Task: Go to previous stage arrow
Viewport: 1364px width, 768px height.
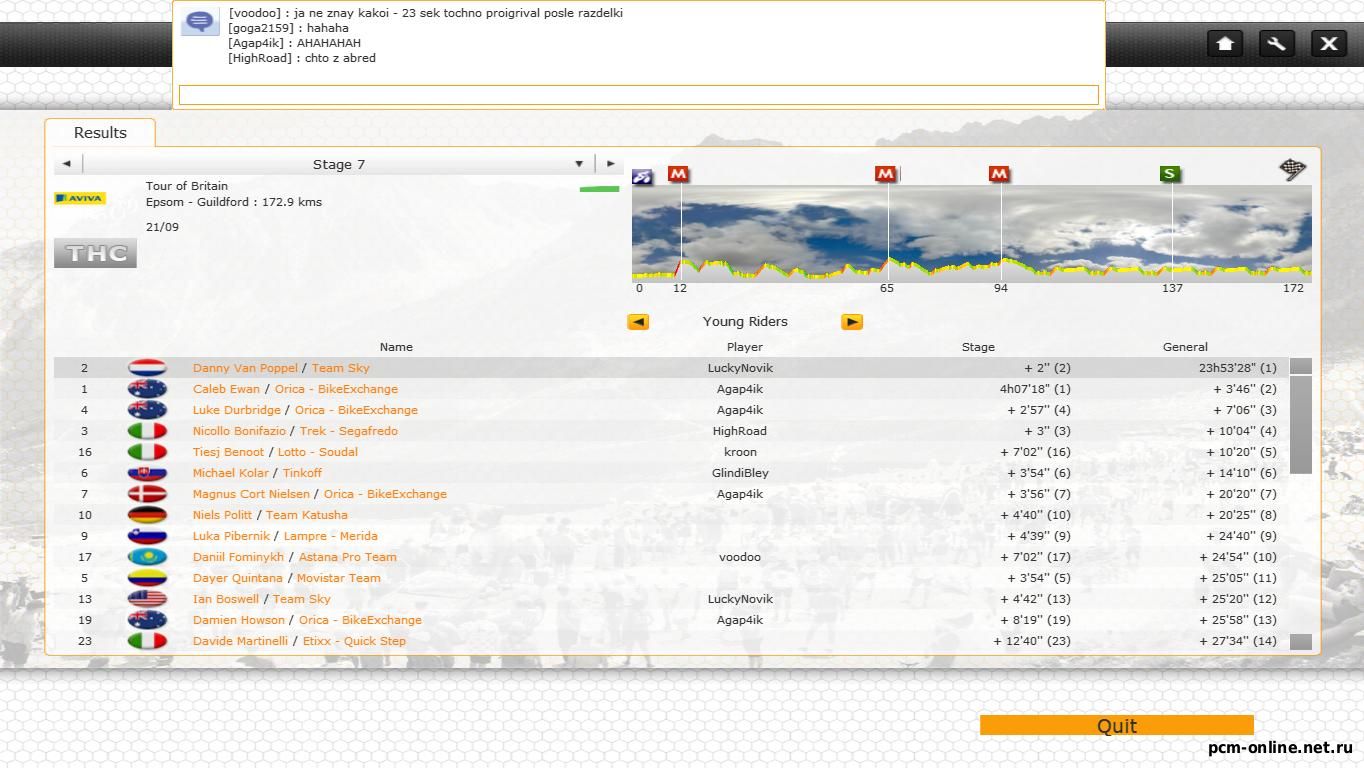Action: (66, 164)
